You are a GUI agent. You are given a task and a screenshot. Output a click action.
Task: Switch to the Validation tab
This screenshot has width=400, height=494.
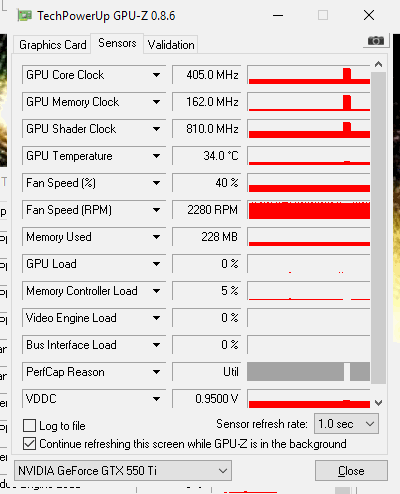tap(171, 45)
